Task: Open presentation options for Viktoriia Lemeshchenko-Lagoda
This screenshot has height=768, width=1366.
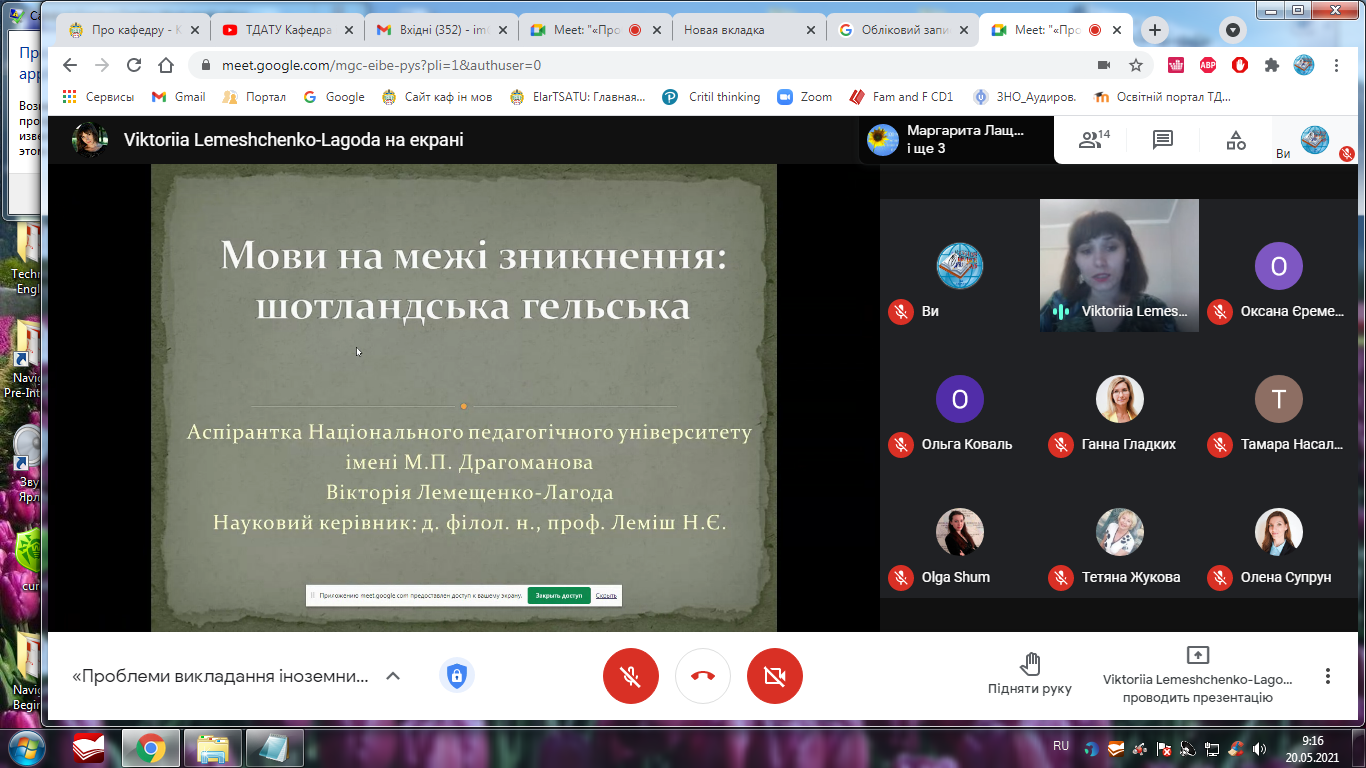Action: click(1197, 675)
